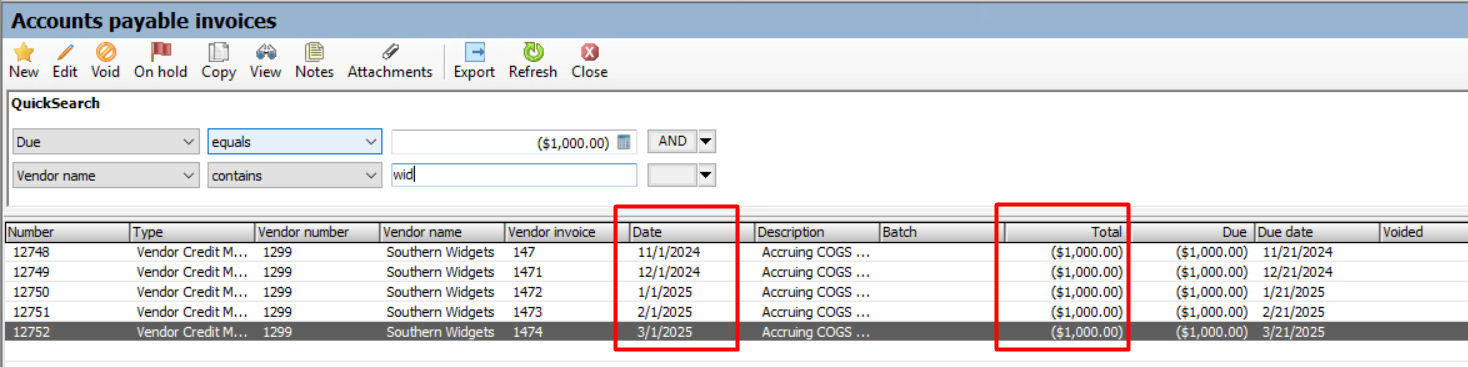
Task: Click due date 12/21/2024 cell
Action: [1317, 272]
